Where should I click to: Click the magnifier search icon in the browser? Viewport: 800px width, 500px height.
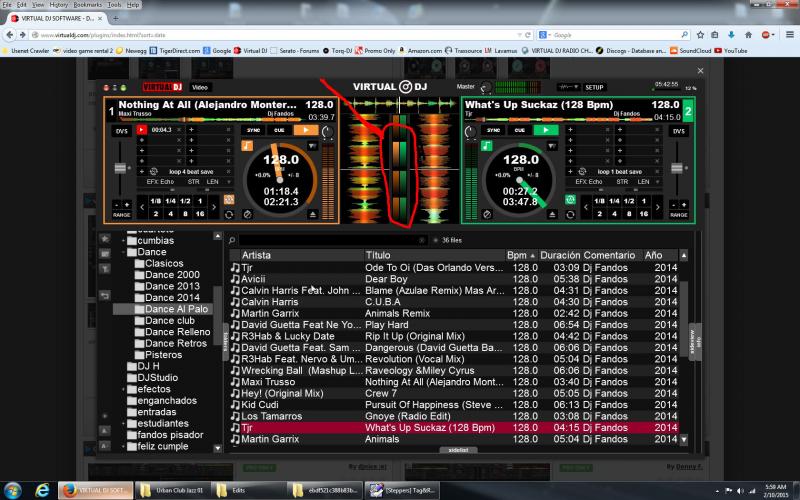tap(232, 240)
